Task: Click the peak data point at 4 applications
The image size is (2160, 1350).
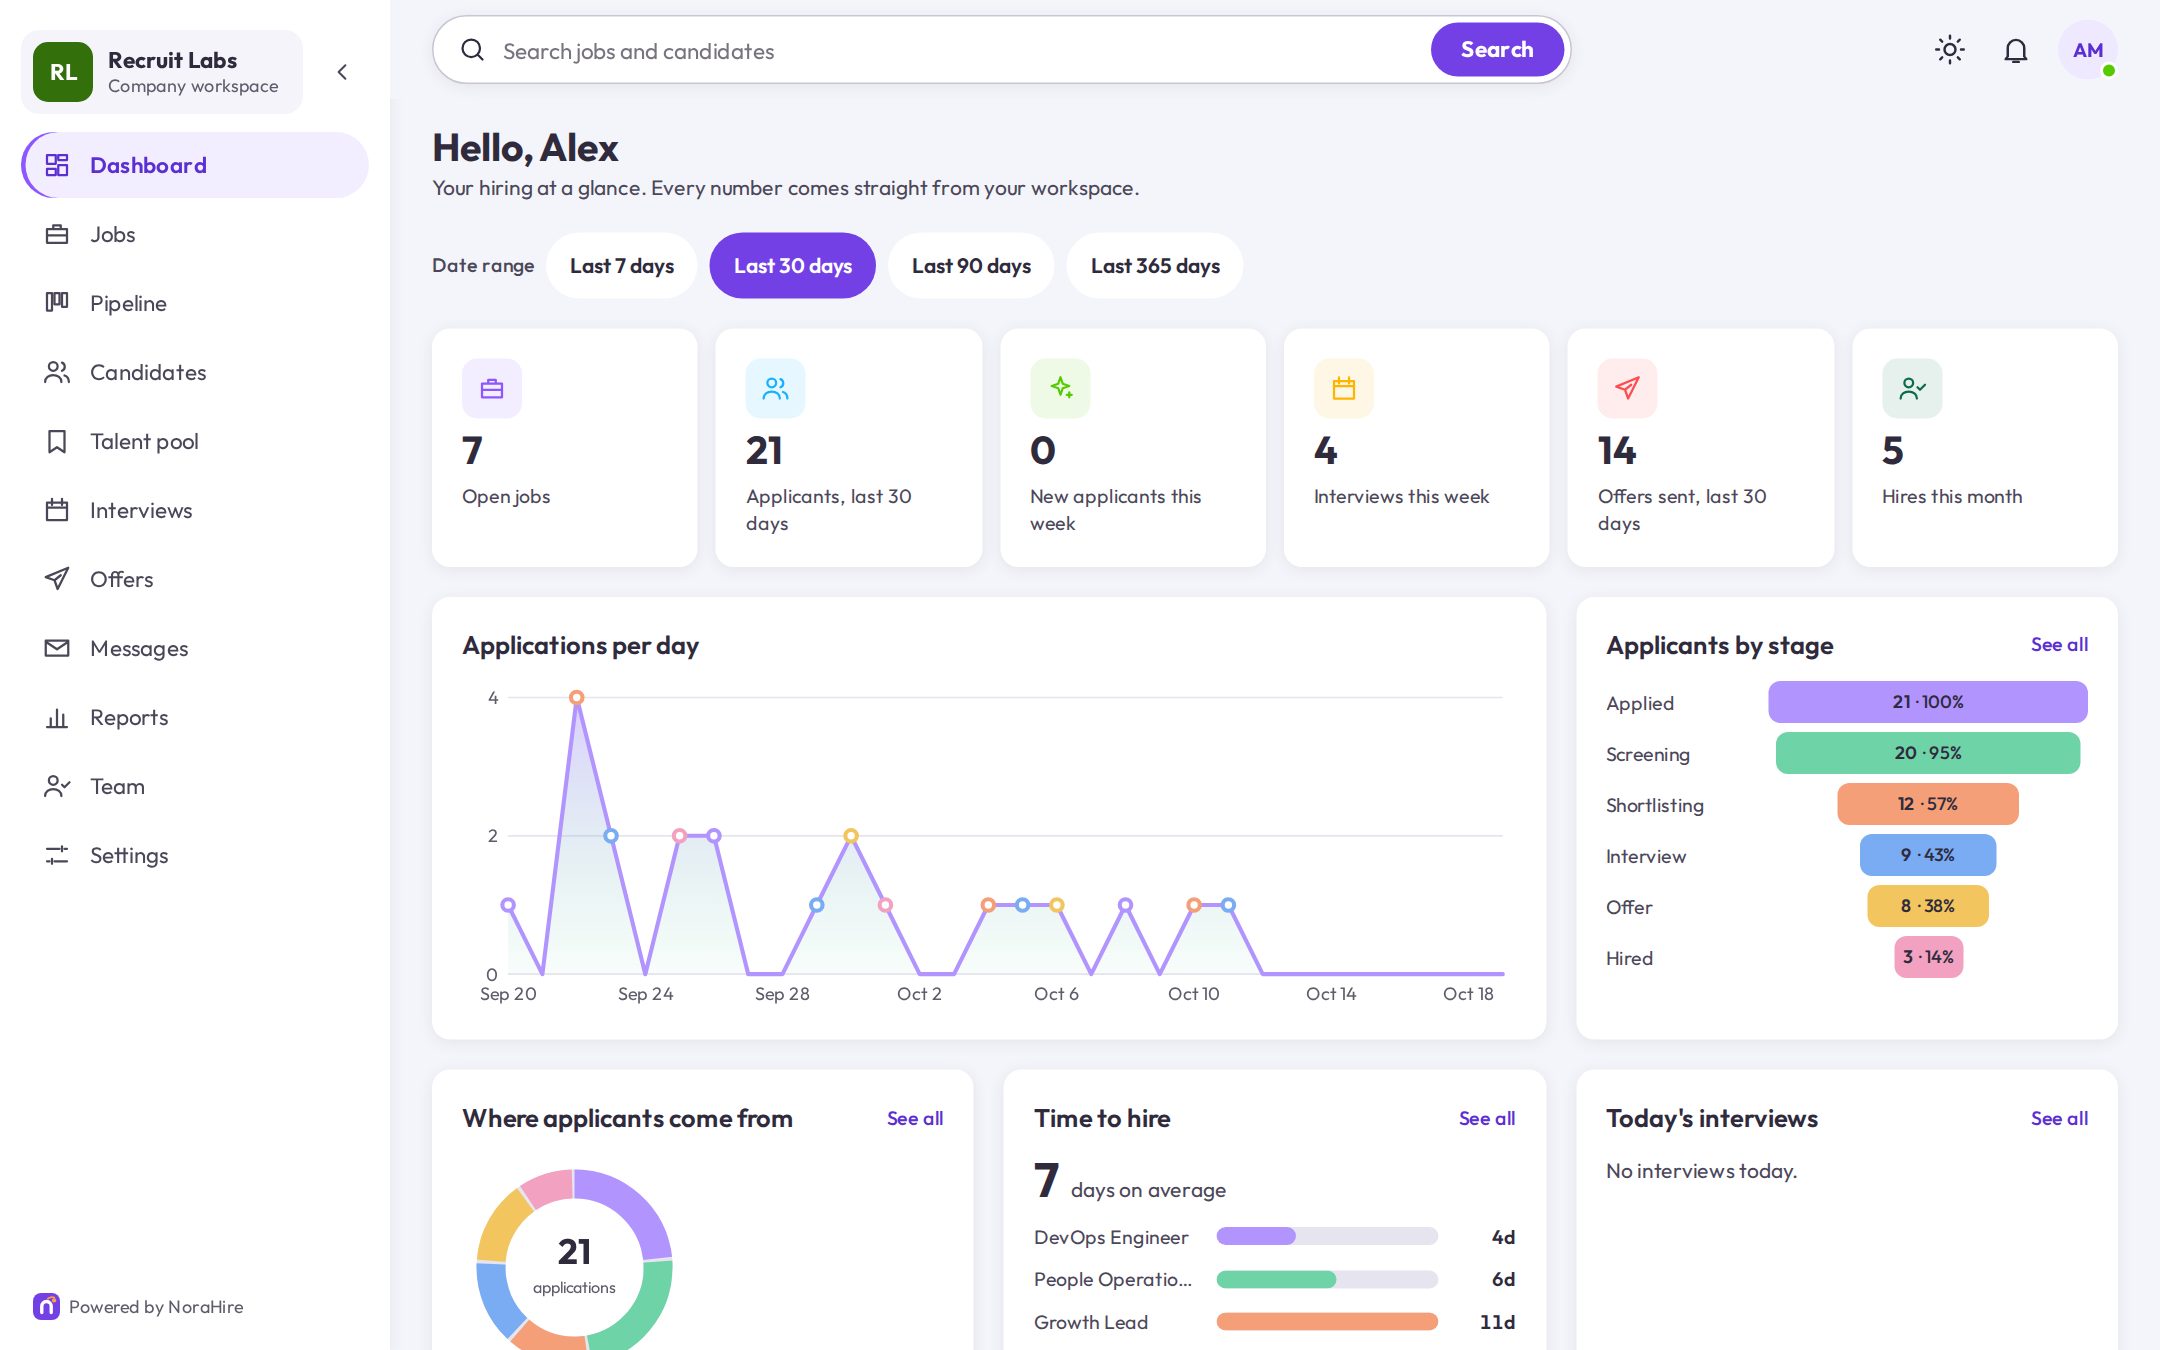Action: click(577, 698)
